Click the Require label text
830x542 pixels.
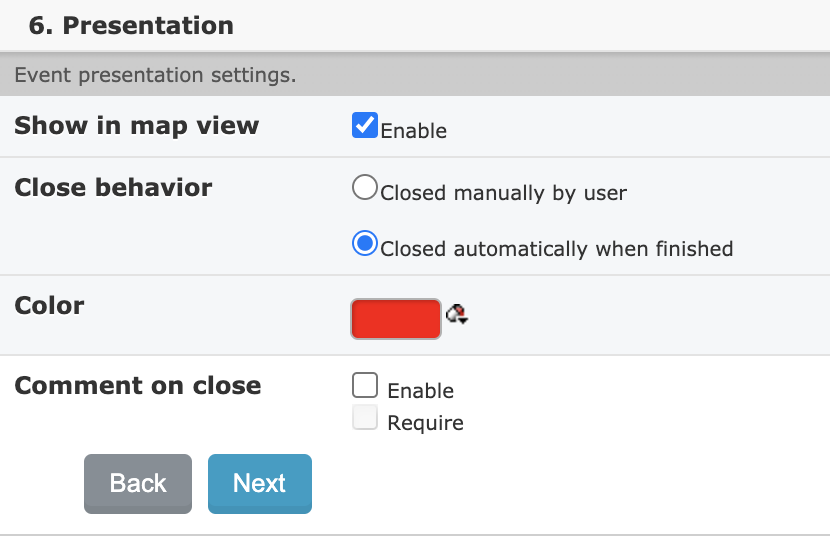pos(426,423)
